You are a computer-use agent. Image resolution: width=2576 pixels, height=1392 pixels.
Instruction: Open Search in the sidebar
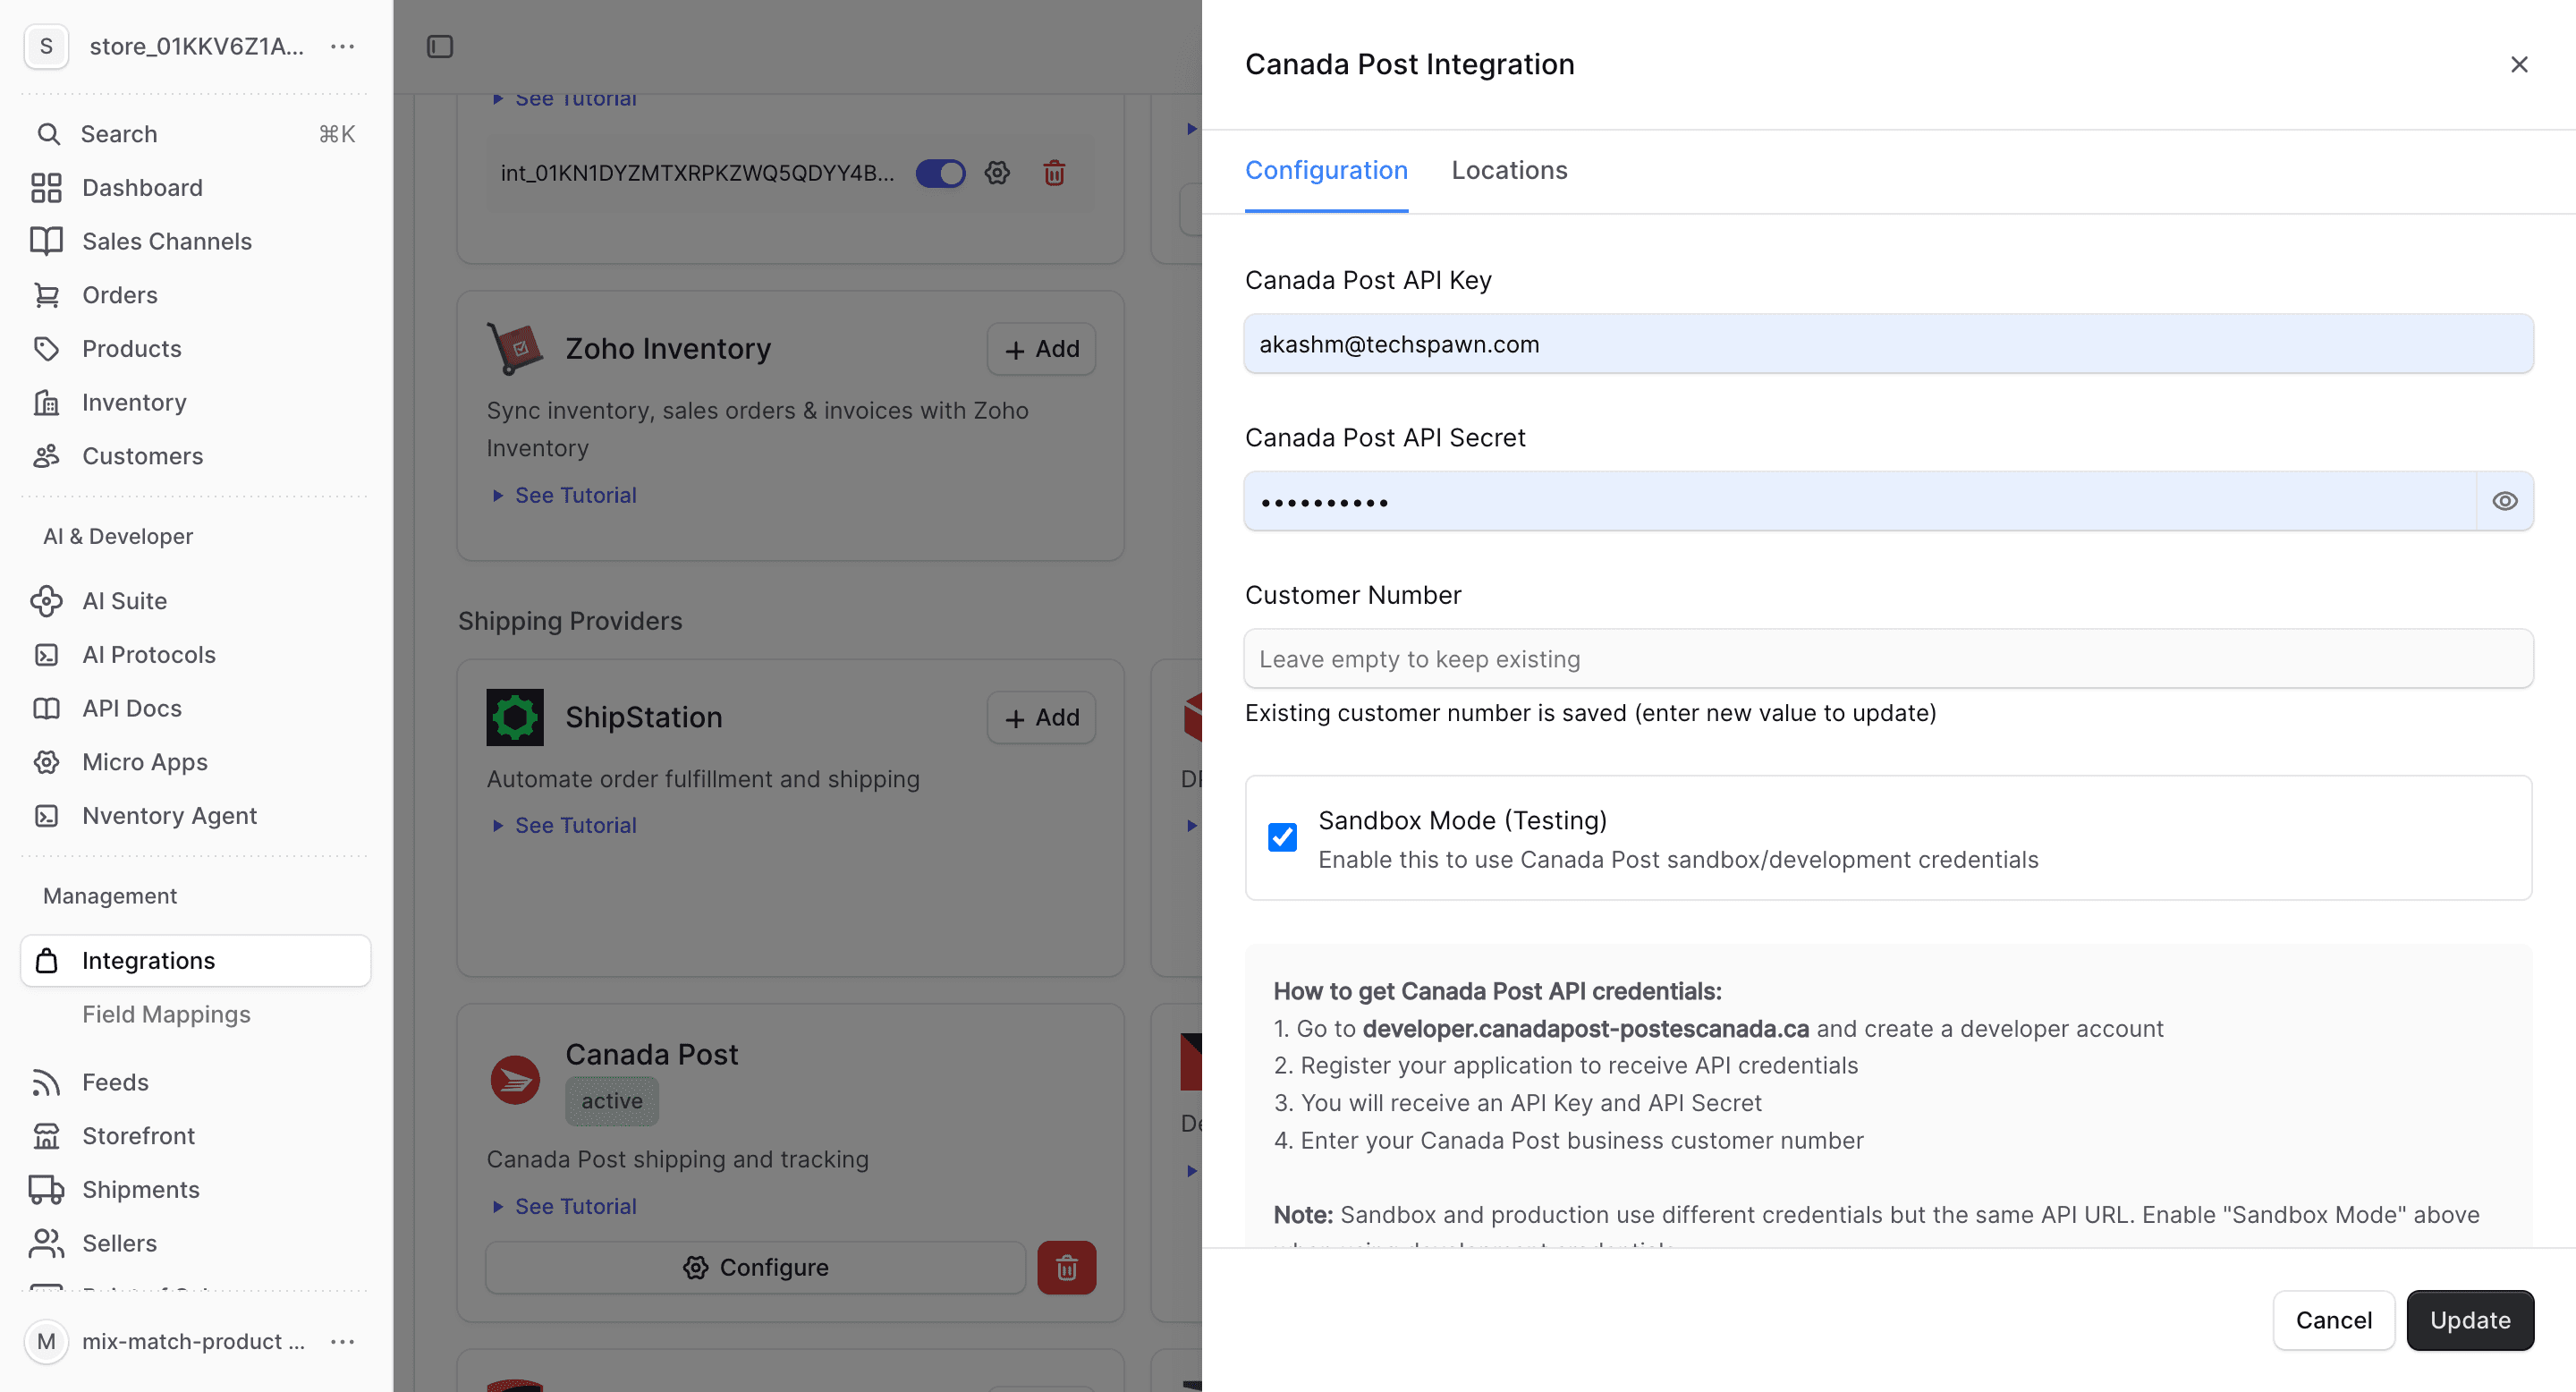(x=196, y=134)
